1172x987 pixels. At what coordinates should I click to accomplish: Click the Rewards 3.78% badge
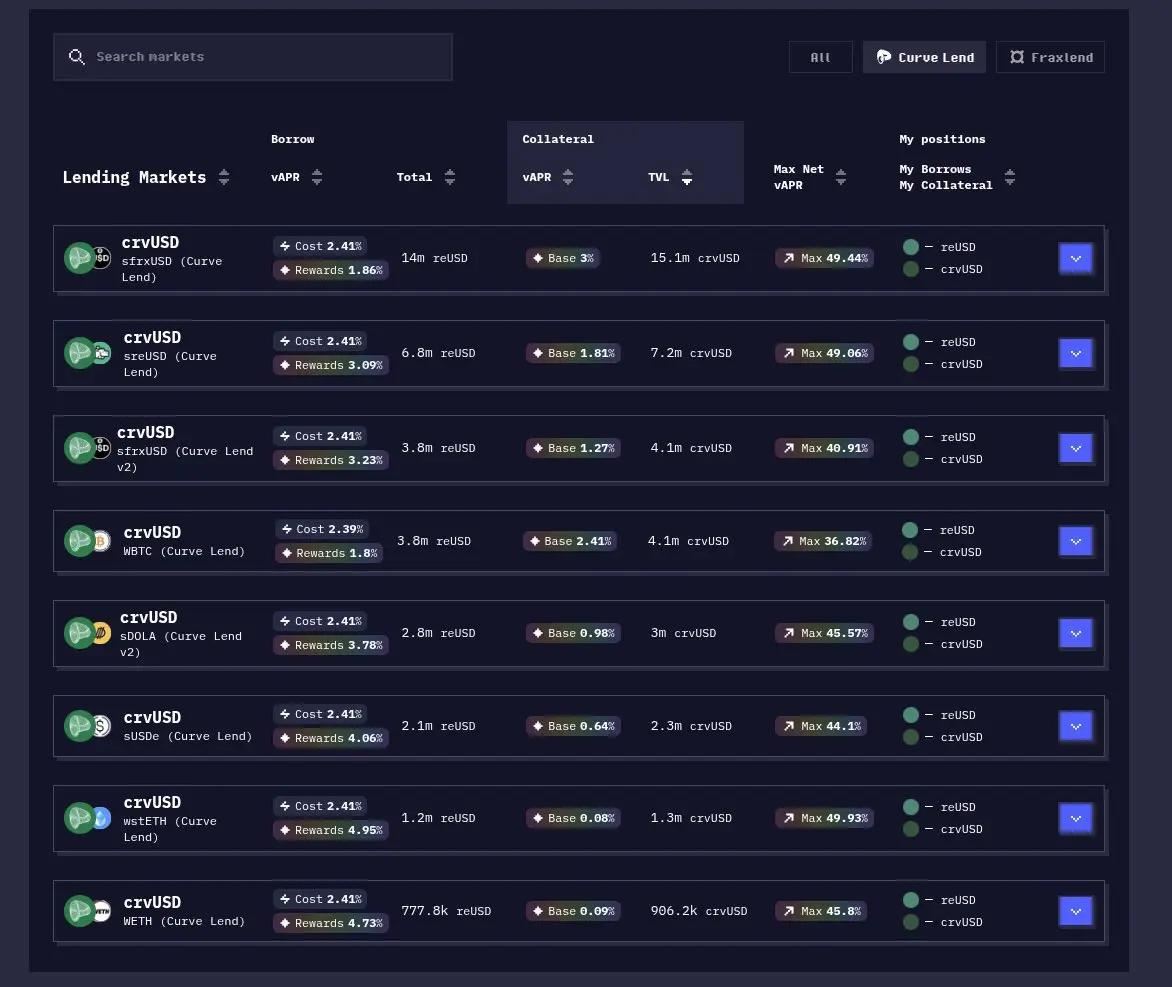(x=330, y=645)
